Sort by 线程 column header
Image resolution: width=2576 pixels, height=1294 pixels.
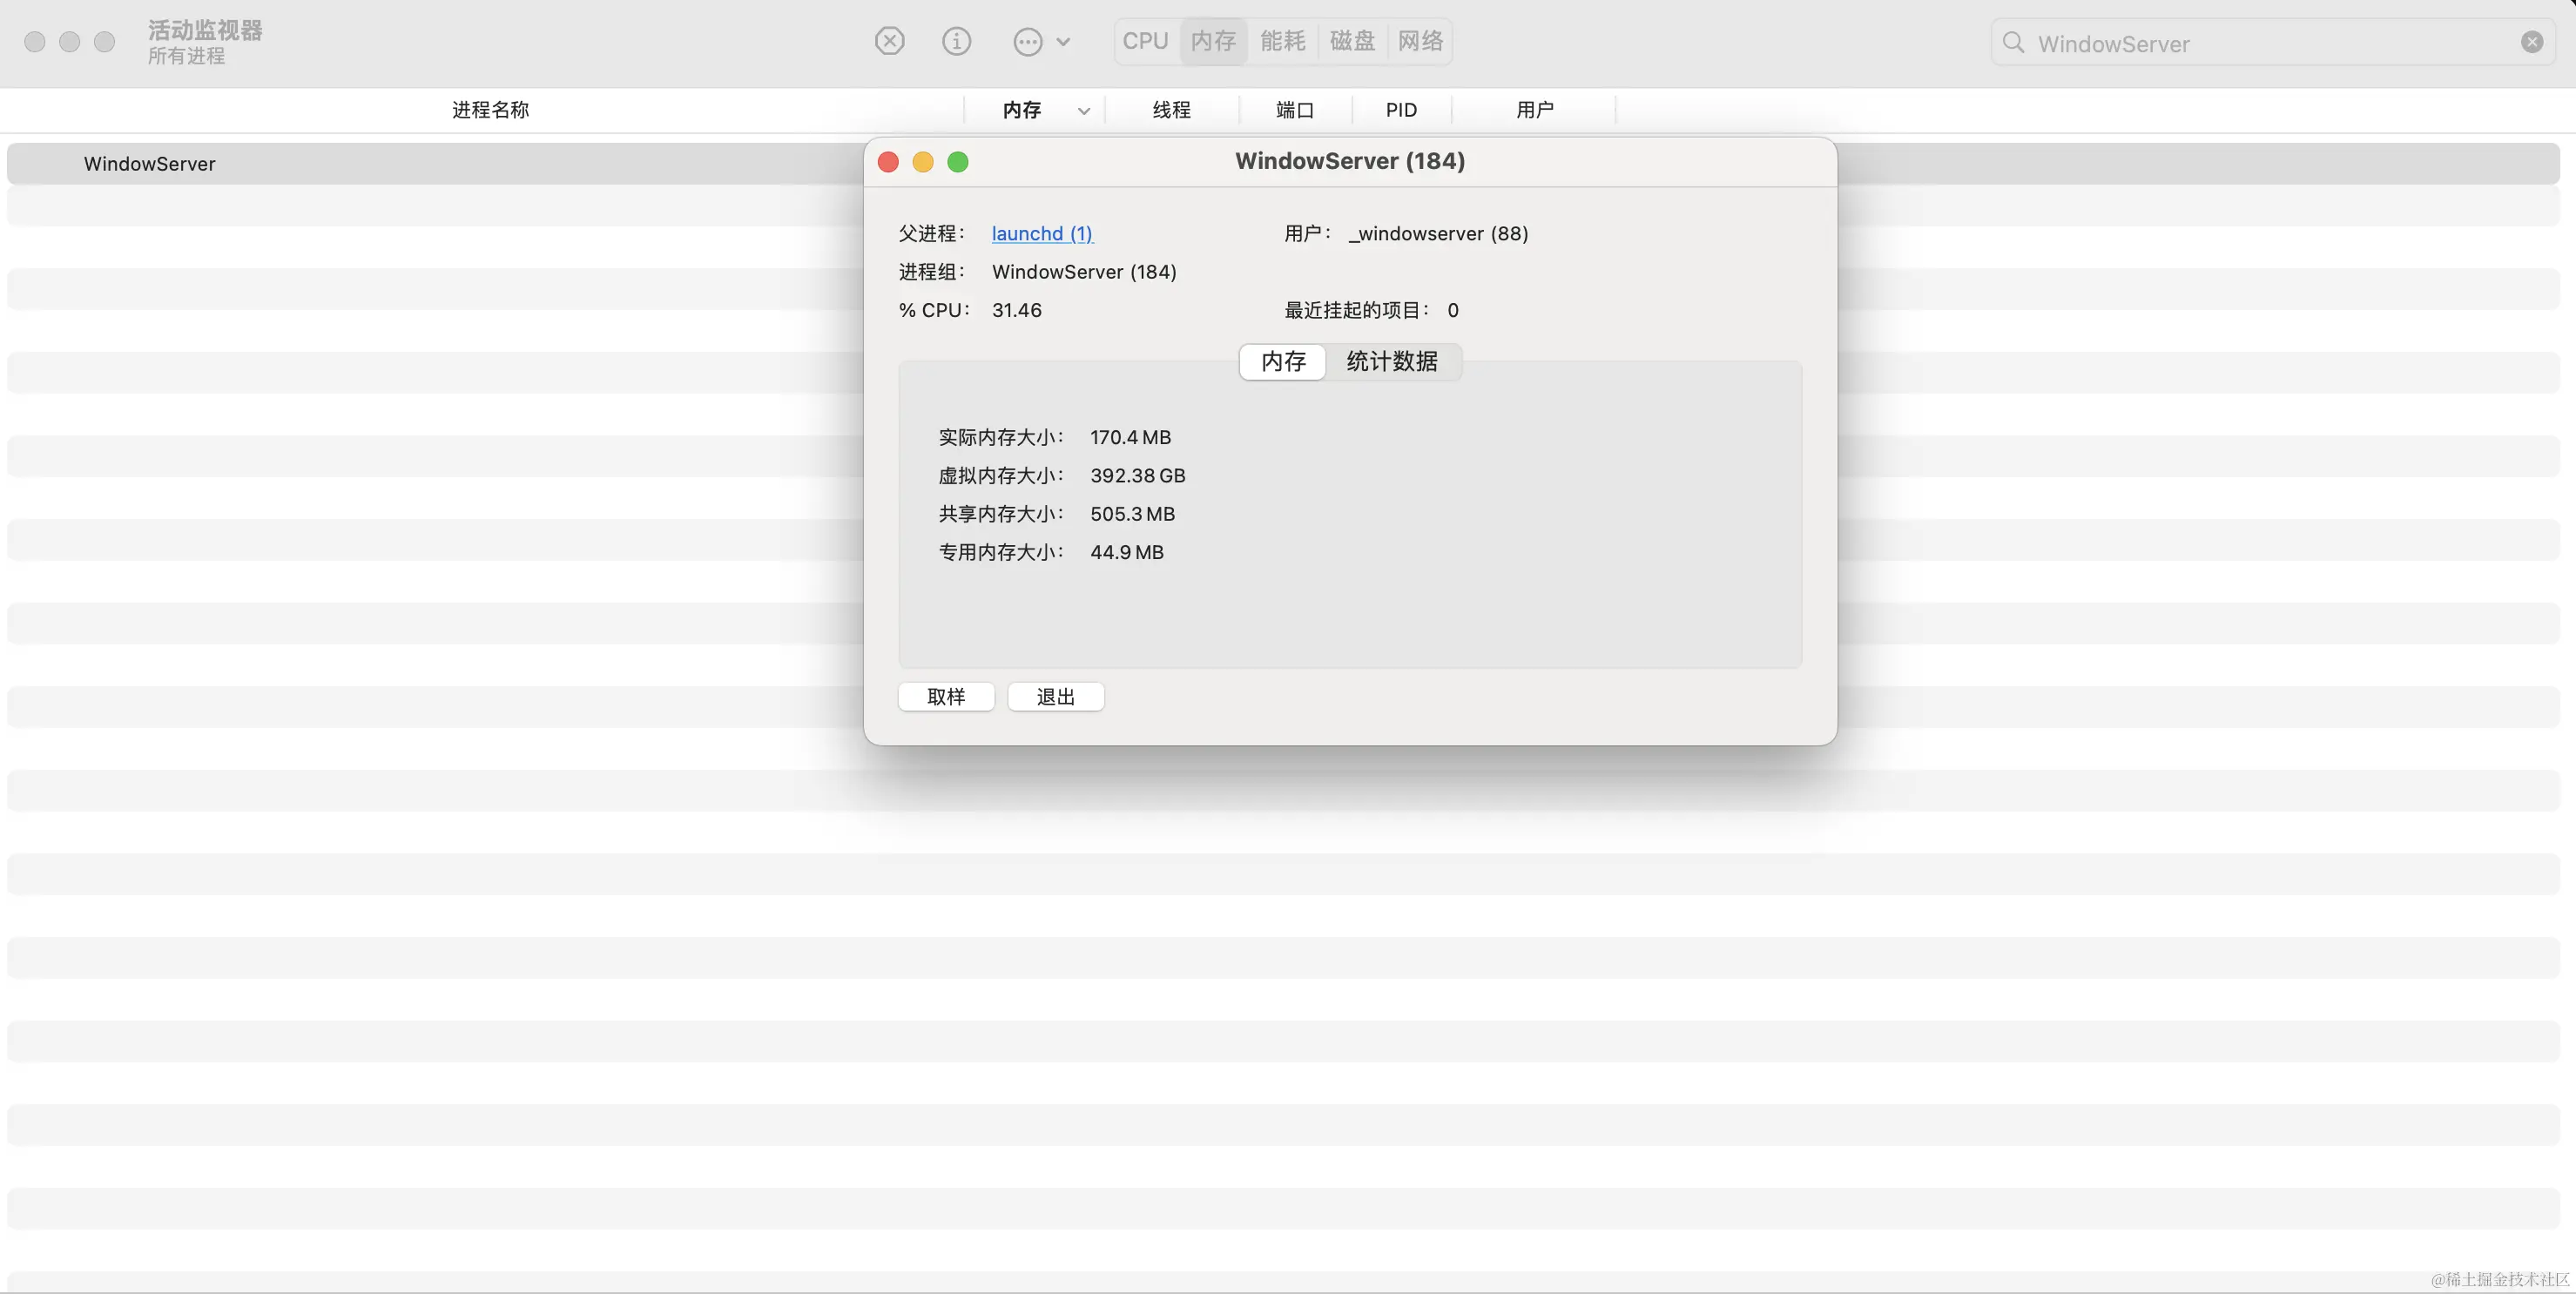[x=1171, y=110]
